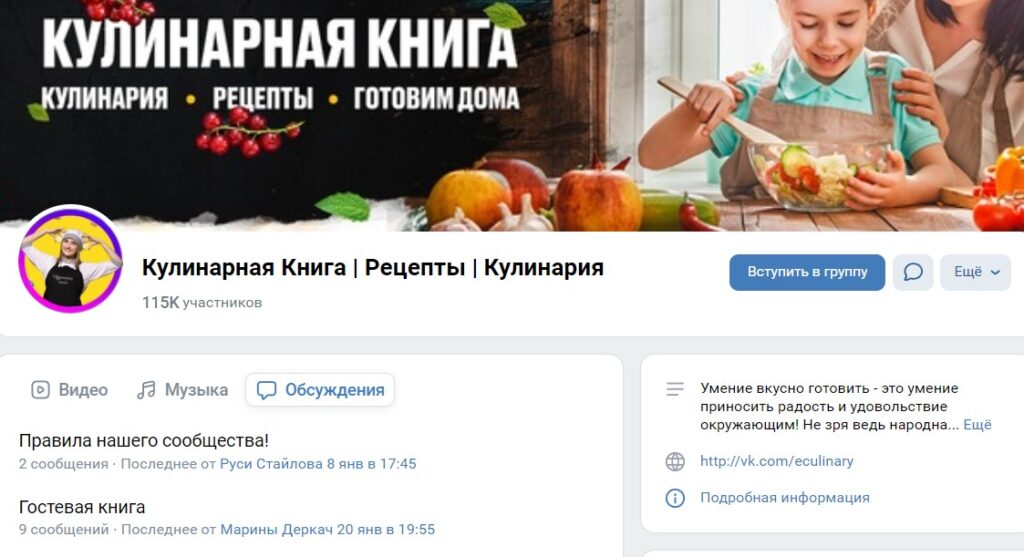Expand full description via Ещё link
Viewport: 1024px width, 557px height.
pos(978,424)
